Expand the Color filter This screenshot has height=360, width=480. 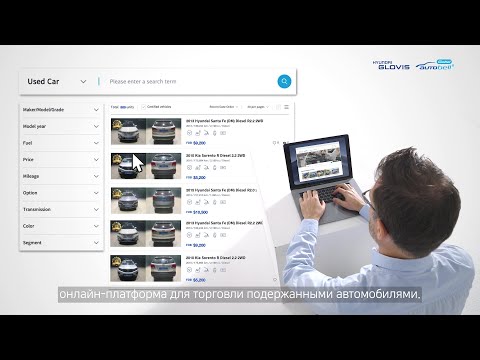[61, 226]
